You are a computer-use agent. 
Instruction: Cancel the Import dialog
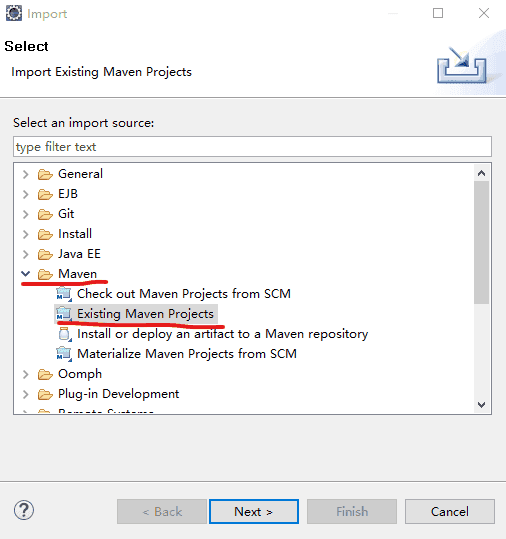point(450,512)
